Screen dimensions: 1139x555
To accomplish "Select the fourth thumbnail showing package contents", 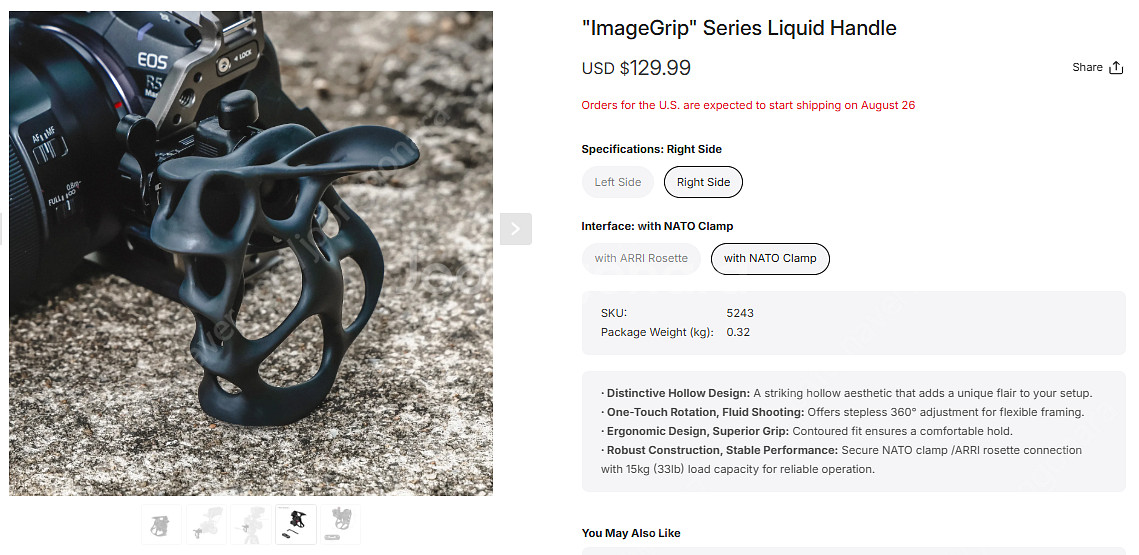I will (x=296, y=524).
